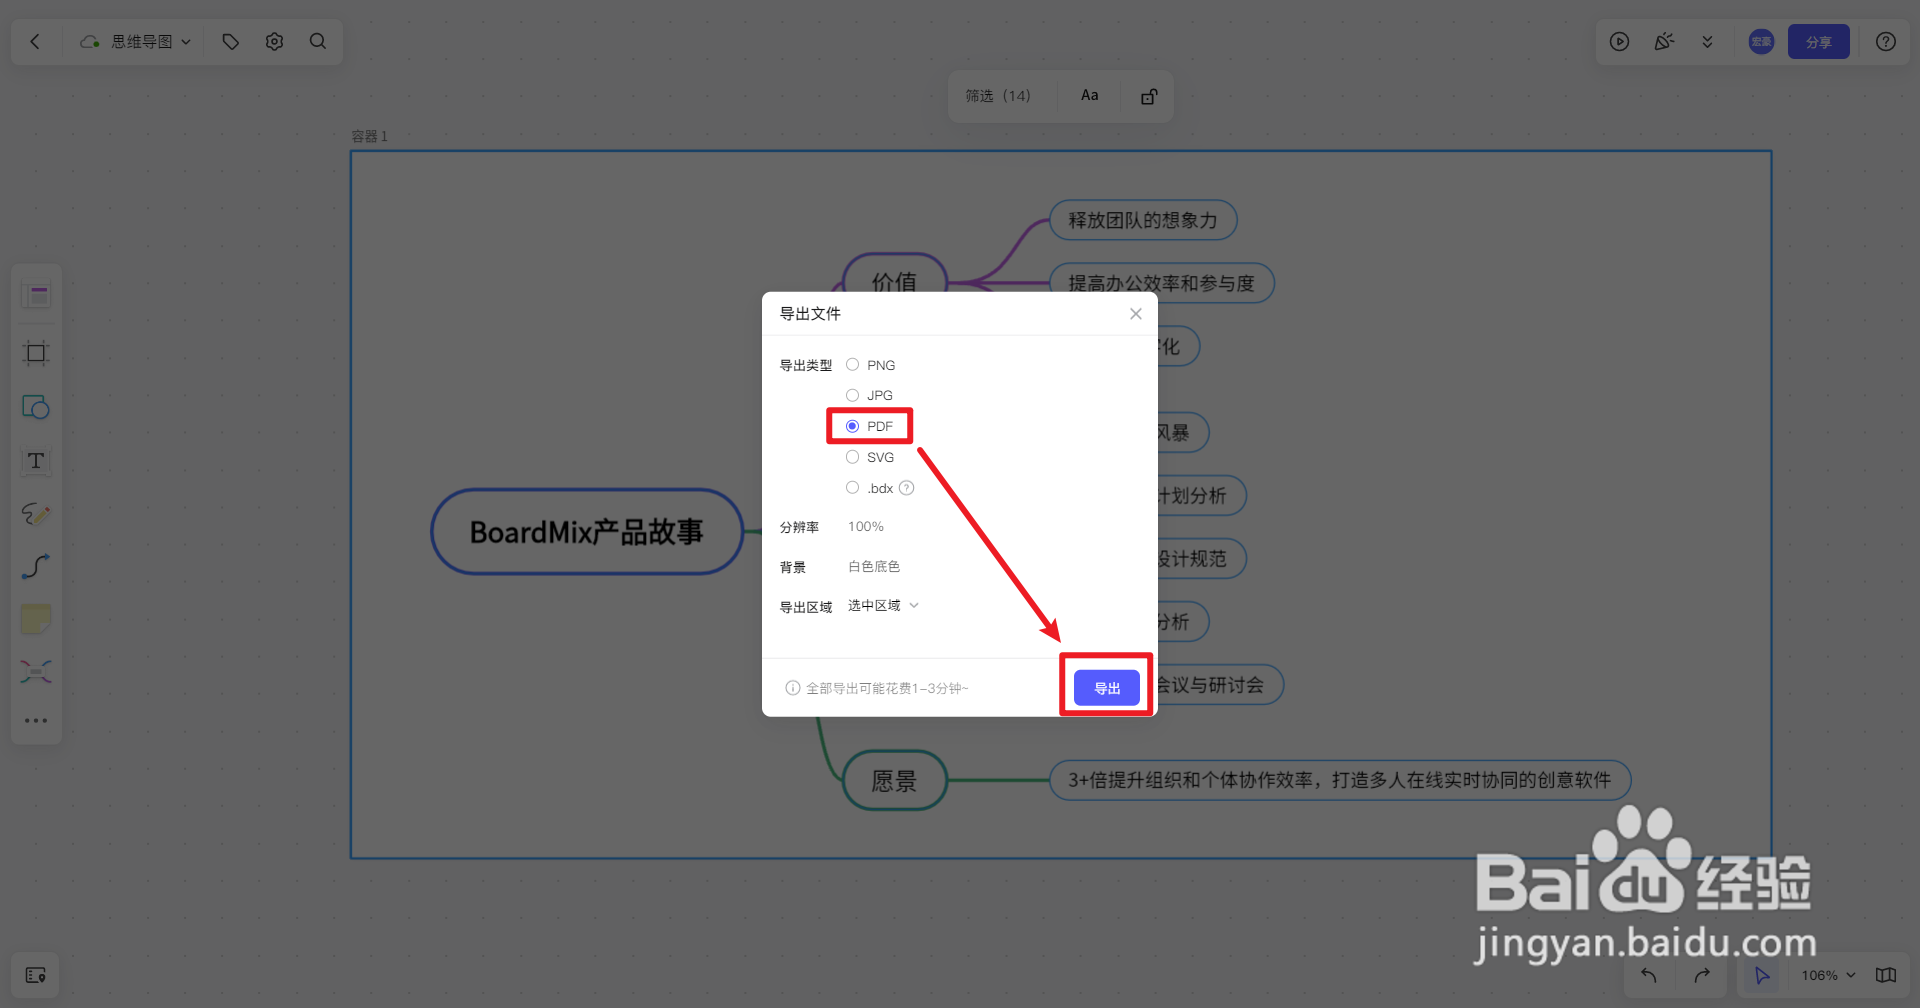Click the info icon beside export time hint
Image resolution: width=1920 pixels, height=1008 pixels.
point(793,688)
